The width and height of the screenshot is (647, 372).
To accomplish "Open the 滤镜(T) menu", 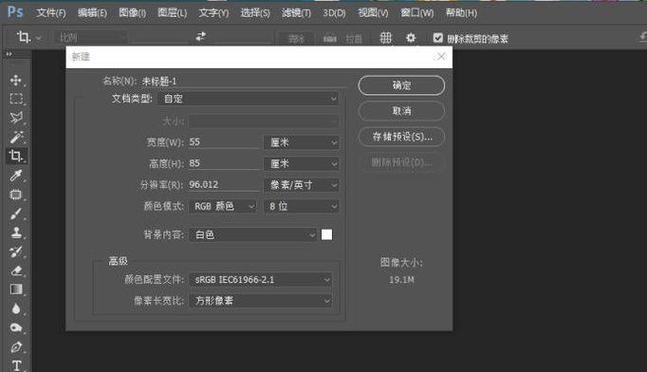I will click(296, 13).
